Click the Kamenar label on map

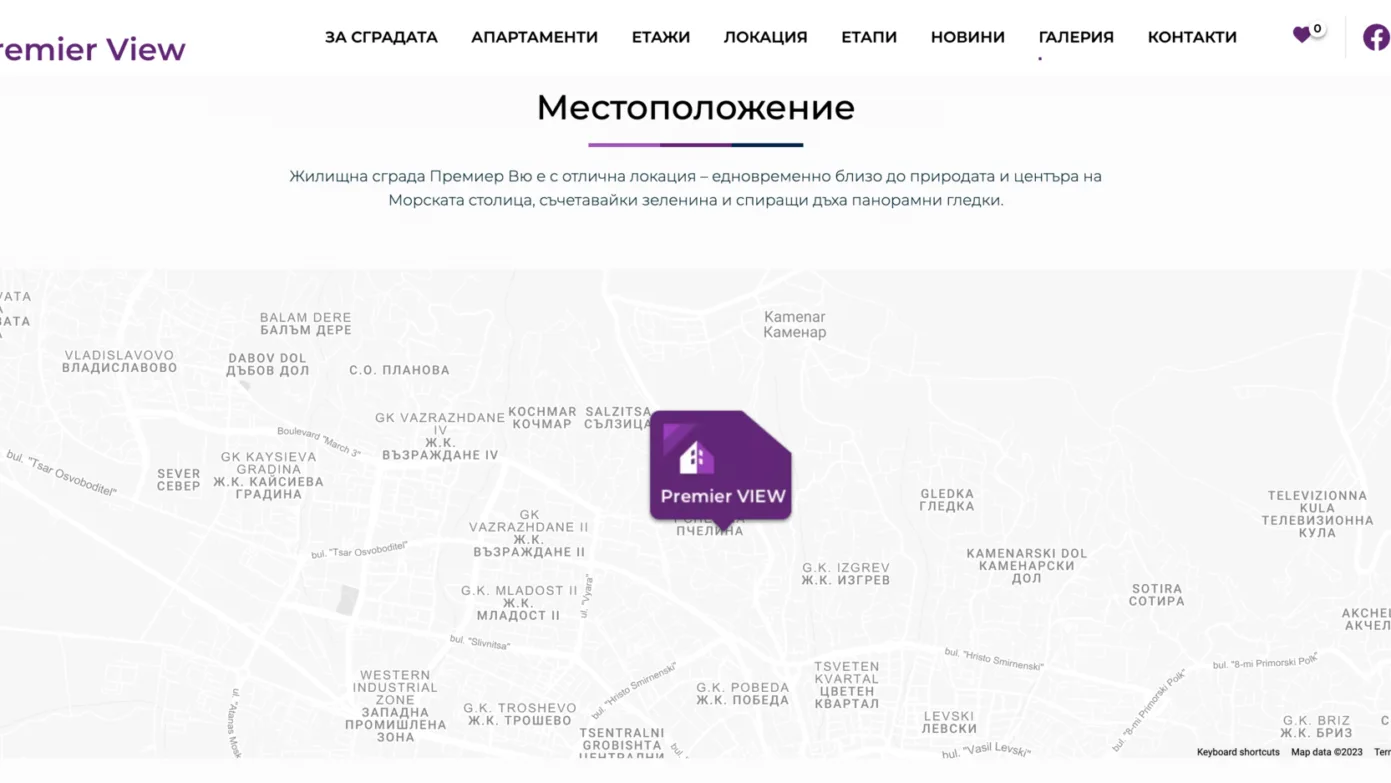click(x=794, y=324)
